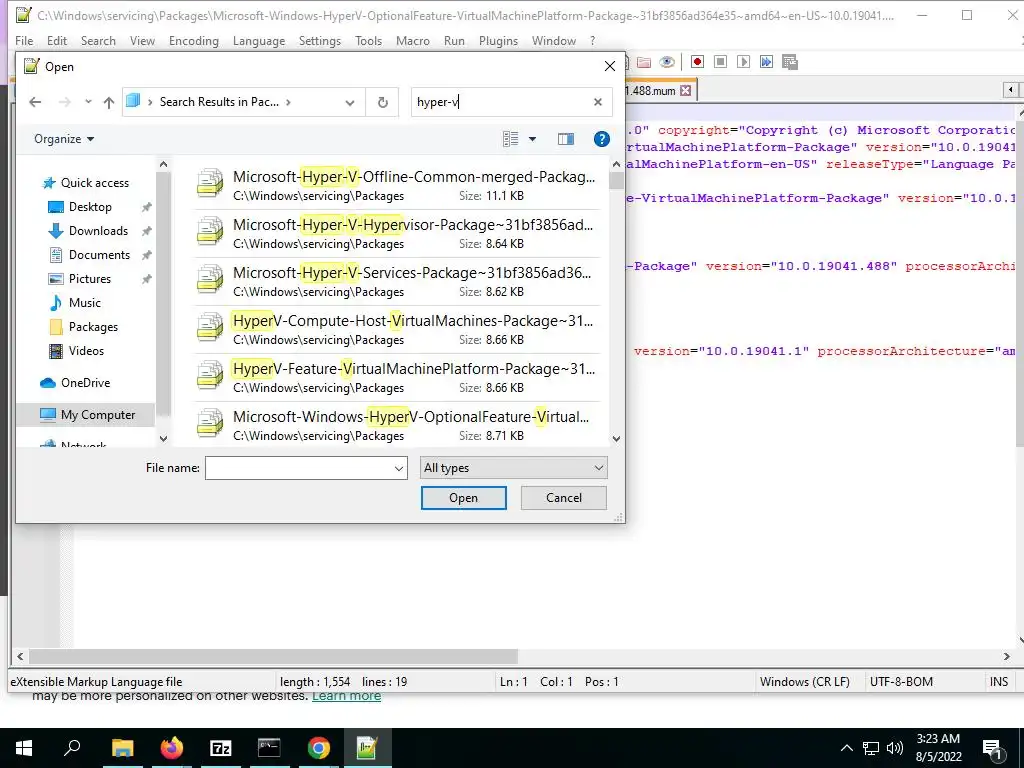Refresh the search results
Viewport: 1024px width, 768px height.
click(383, 103)
